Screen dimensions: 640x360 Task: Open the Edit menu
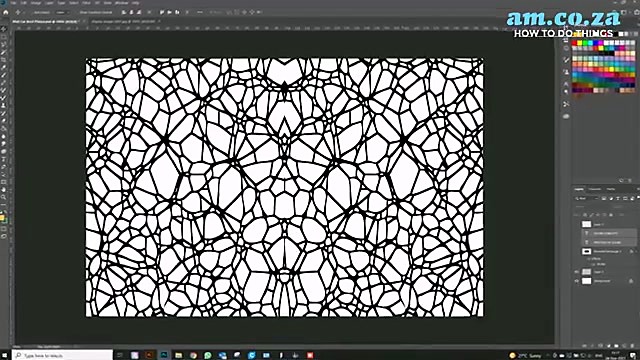[x=24, y=3]
